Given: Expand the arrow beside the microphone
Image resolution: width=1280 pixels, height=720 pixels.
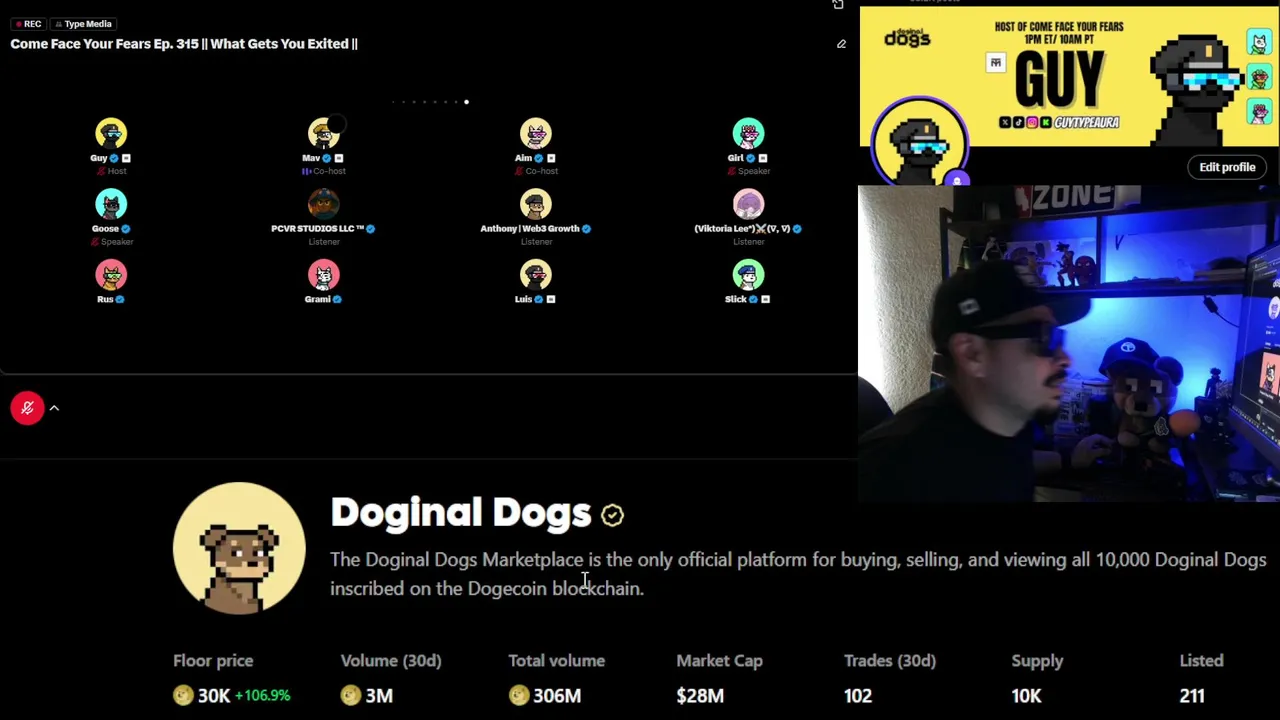Looking at the screenshot, I should point(54,408).
